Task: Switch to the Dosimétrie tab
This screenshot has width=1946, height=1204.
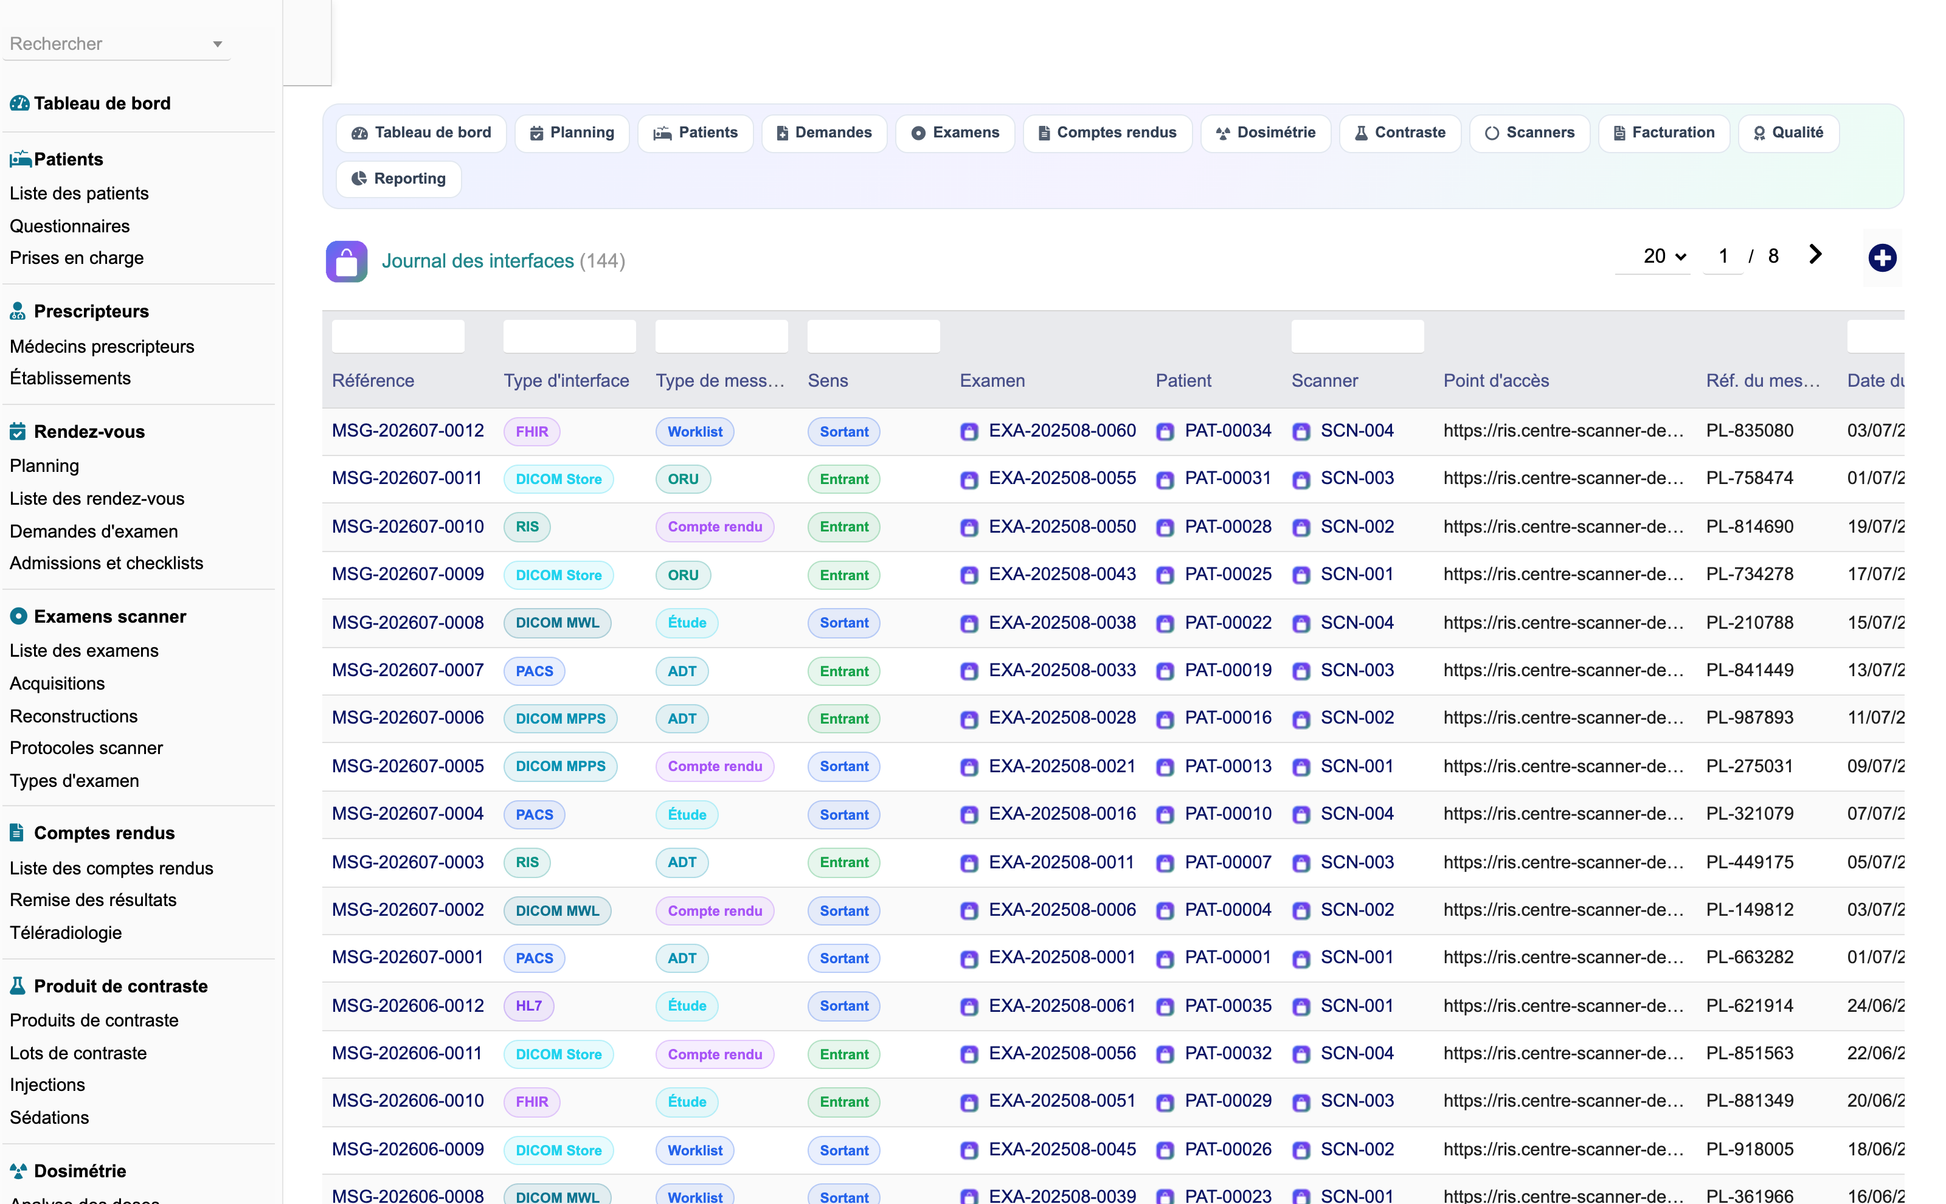Action: coord(1266,133)
